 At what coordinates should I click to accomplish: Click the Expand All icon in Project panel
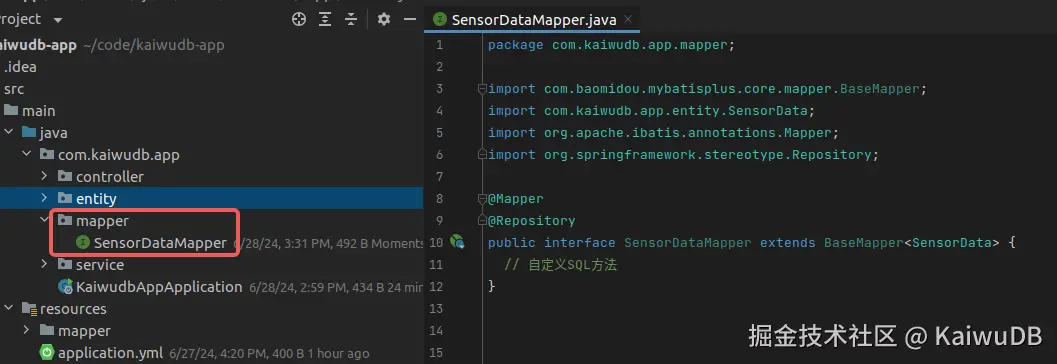click(x=325, y=20)
